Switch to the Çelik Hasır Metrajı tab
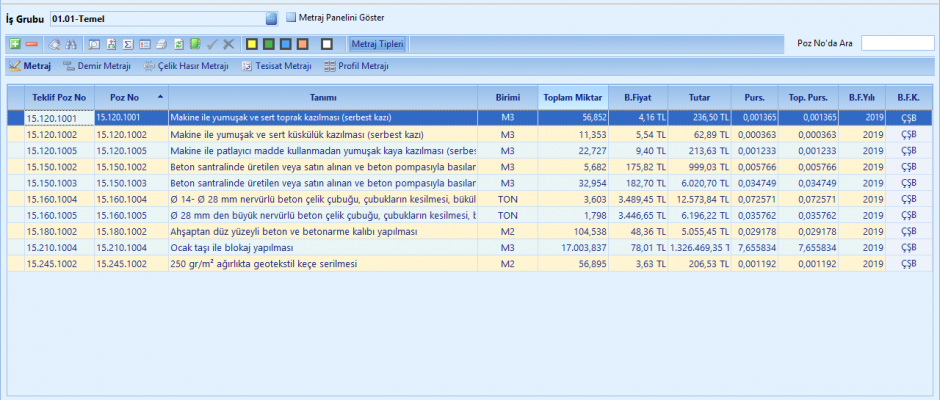 [187, 66]
